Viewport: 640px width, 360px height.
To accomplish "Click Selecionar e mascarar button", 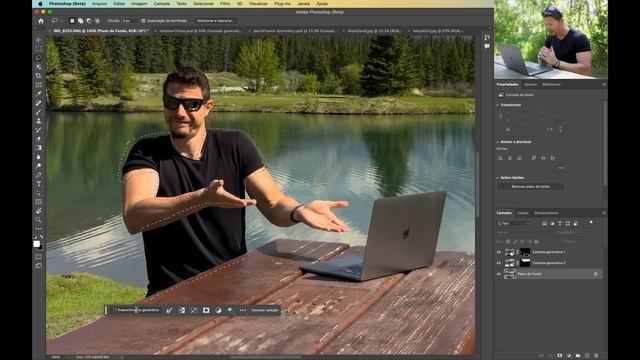I will coord(215,20).
